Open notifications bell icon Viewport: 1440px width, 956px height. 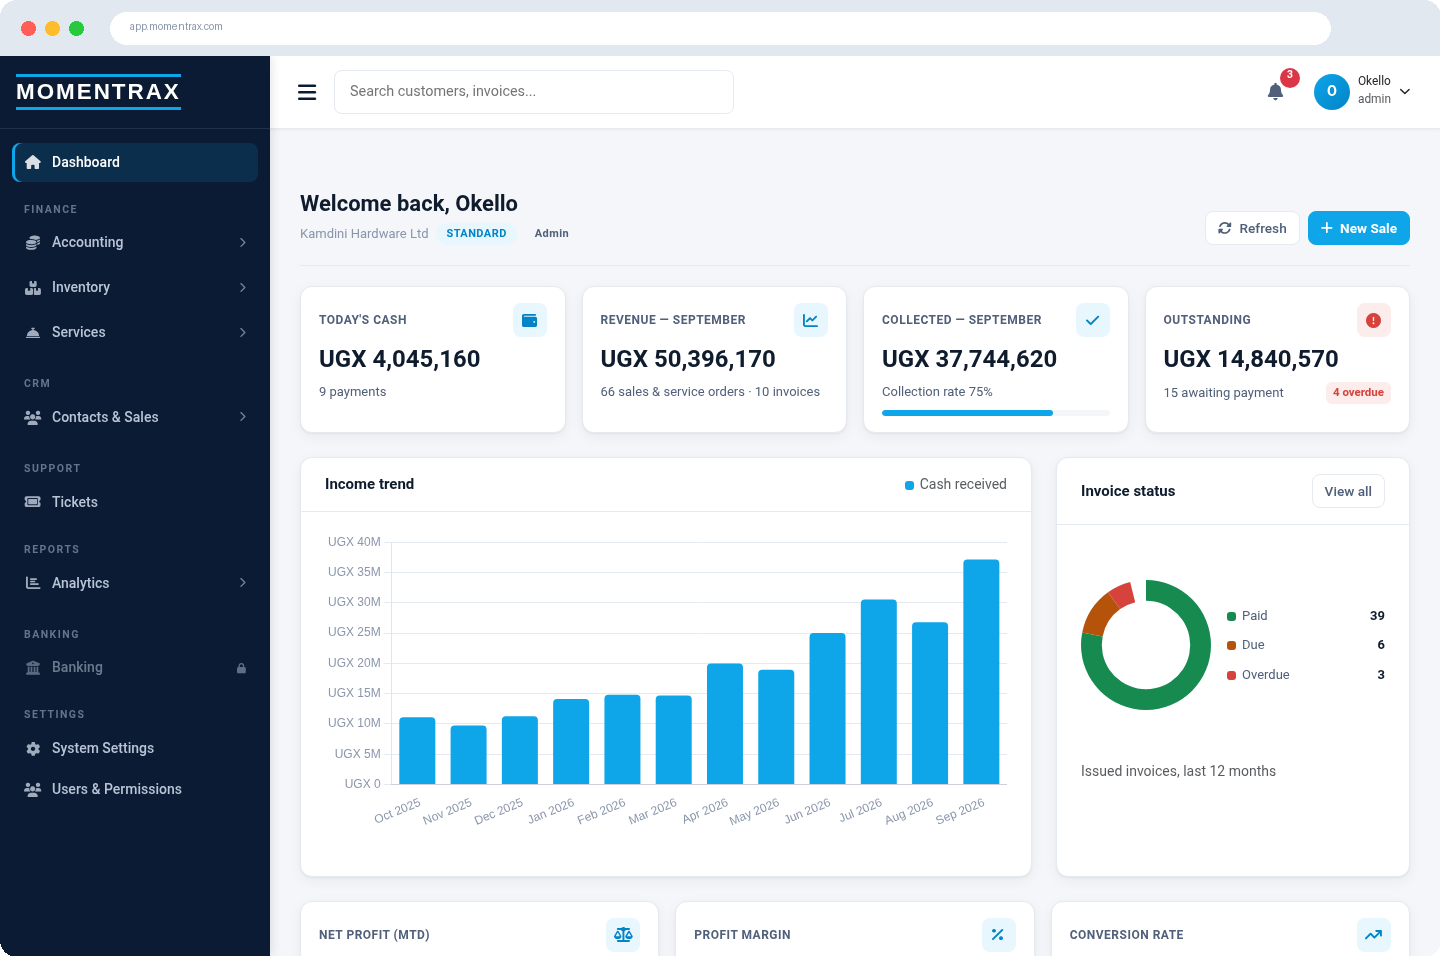1275,92
